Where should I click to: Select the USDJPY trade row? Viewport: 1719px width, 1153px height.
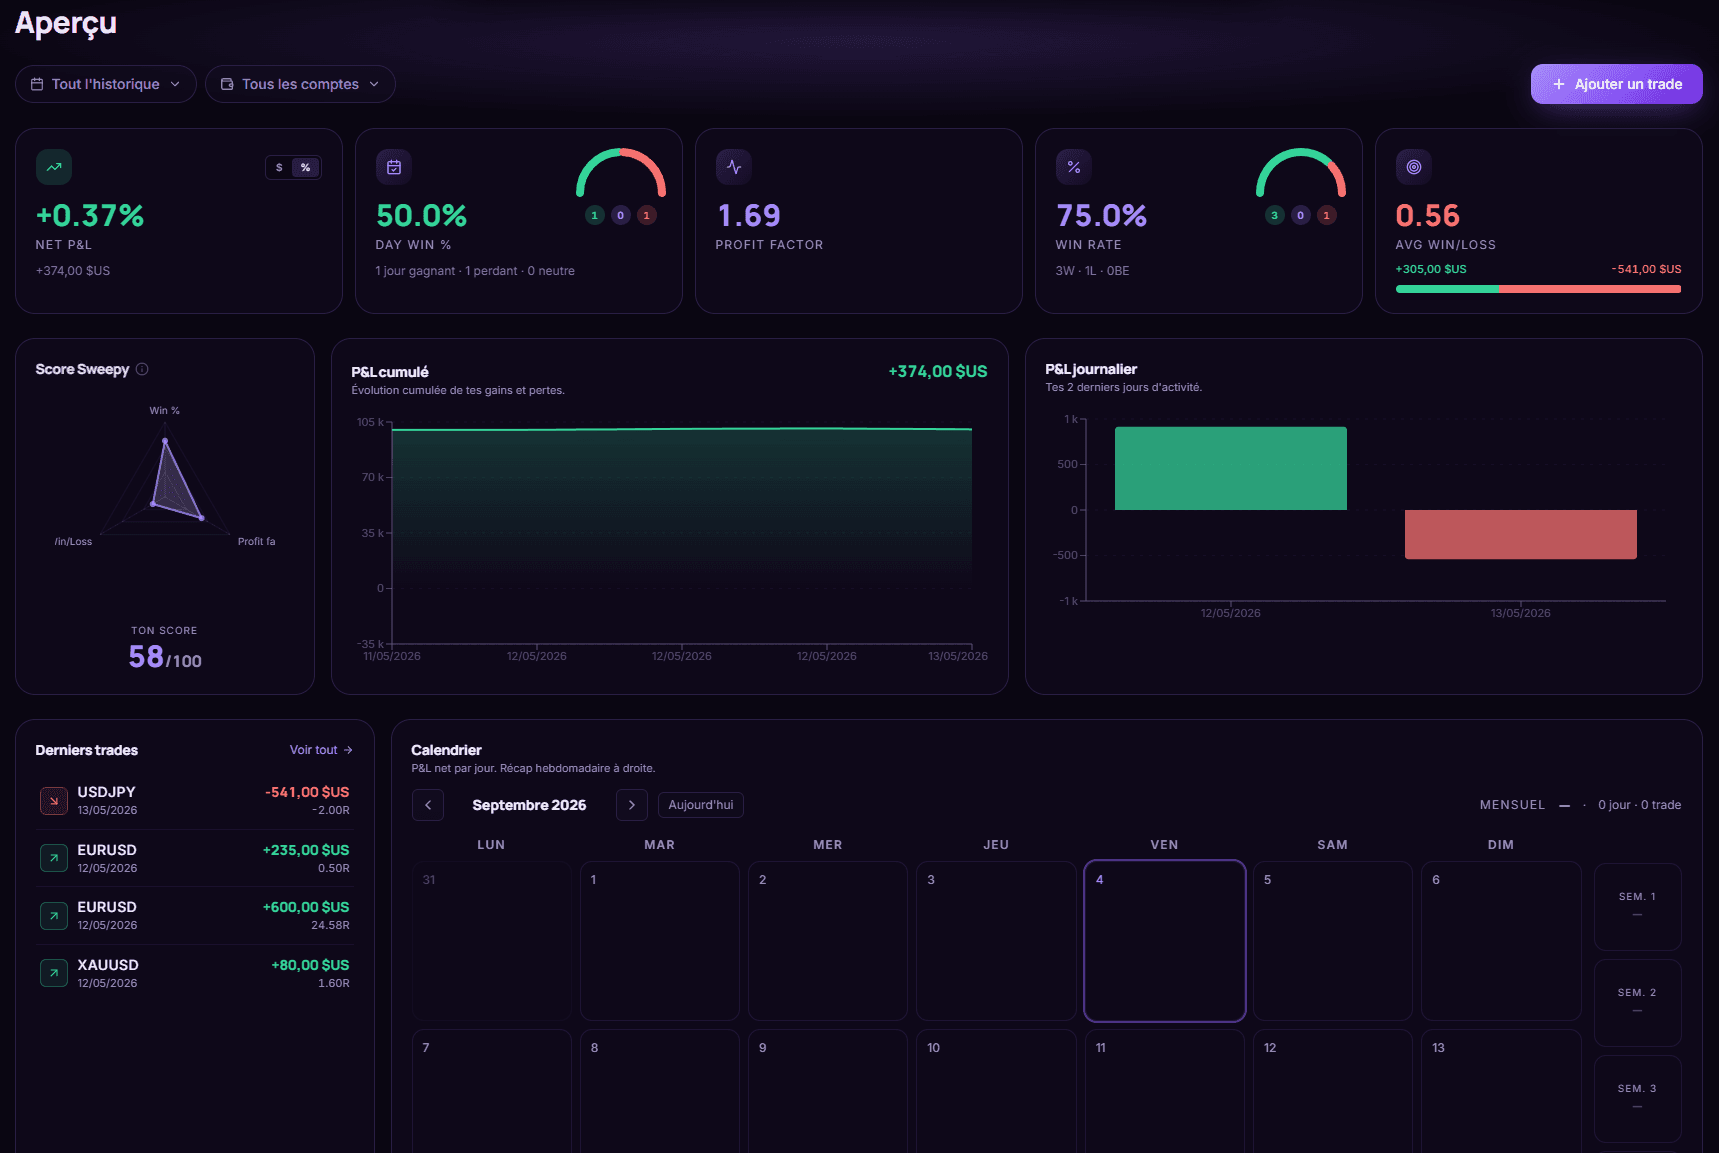click(x=195, y=801)
